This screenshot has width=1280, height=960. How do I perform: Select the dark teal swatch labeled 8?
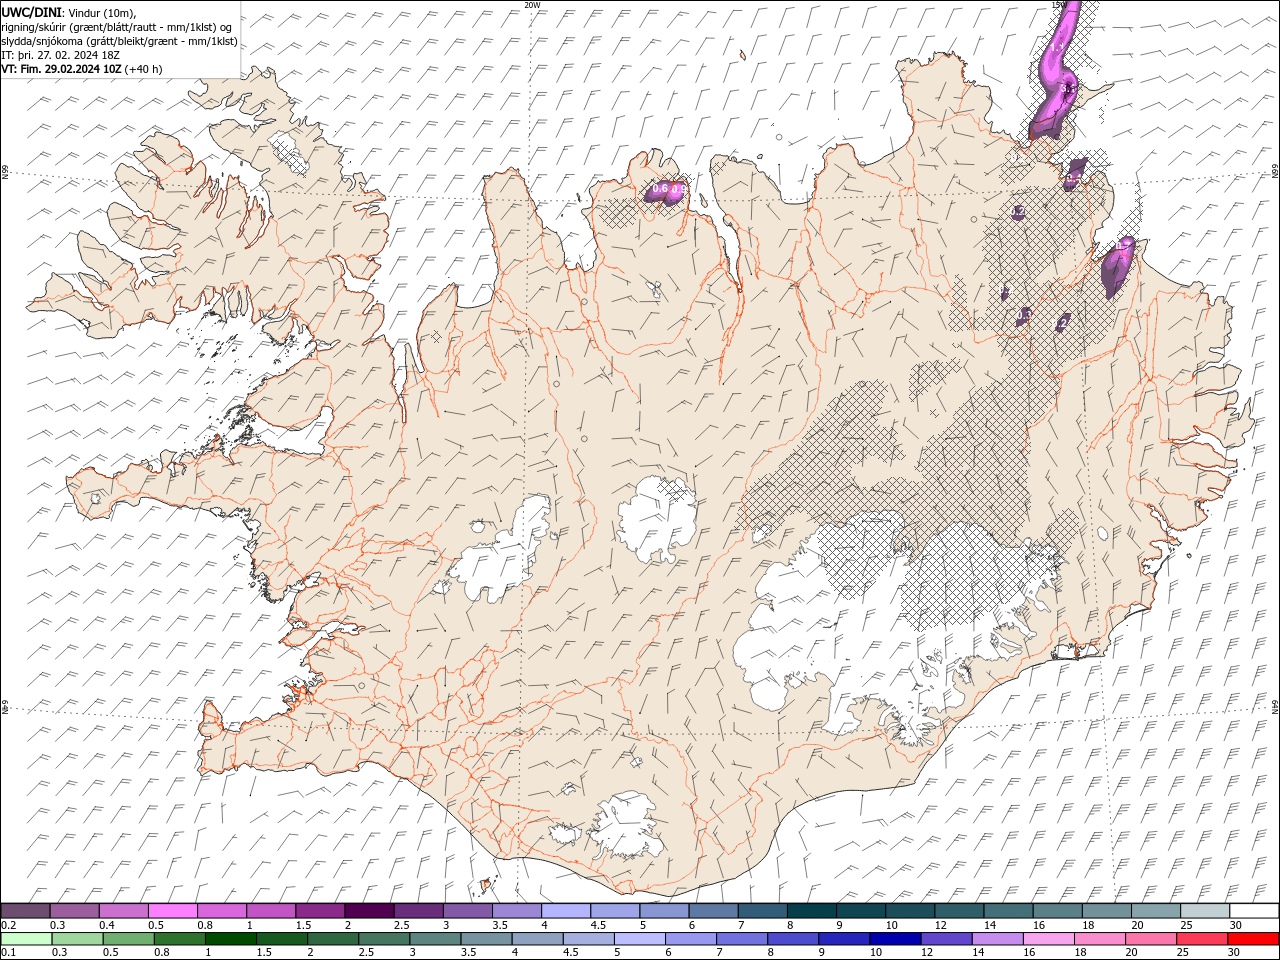812,911
